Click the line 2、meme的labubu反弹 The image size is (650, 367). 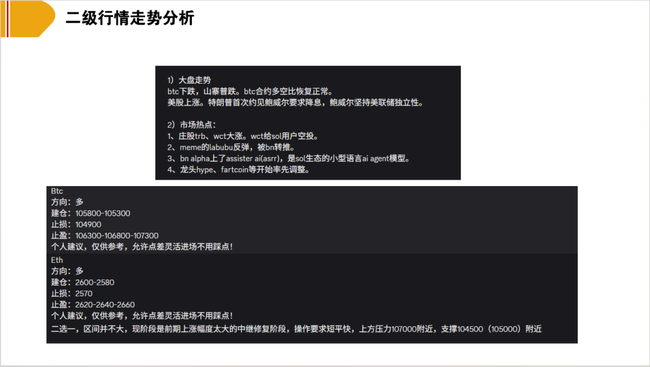point(231,147)
